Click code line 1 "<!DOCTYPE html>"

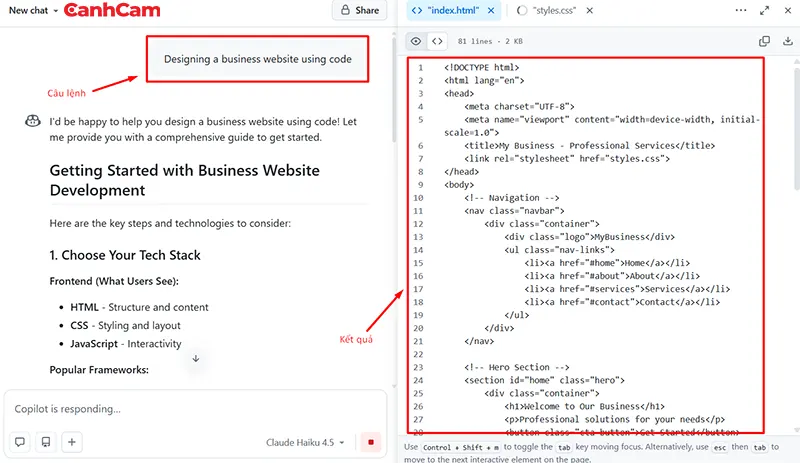point(482,67)
